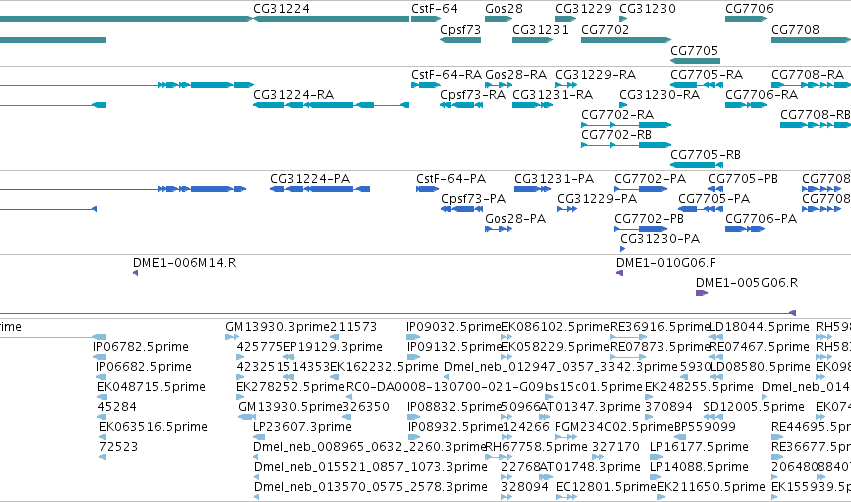Click the CstF-64 gene arrow glyph
The width and height of the screenshot is (851, 502).
pyautogui.click(x=426, y=19)
